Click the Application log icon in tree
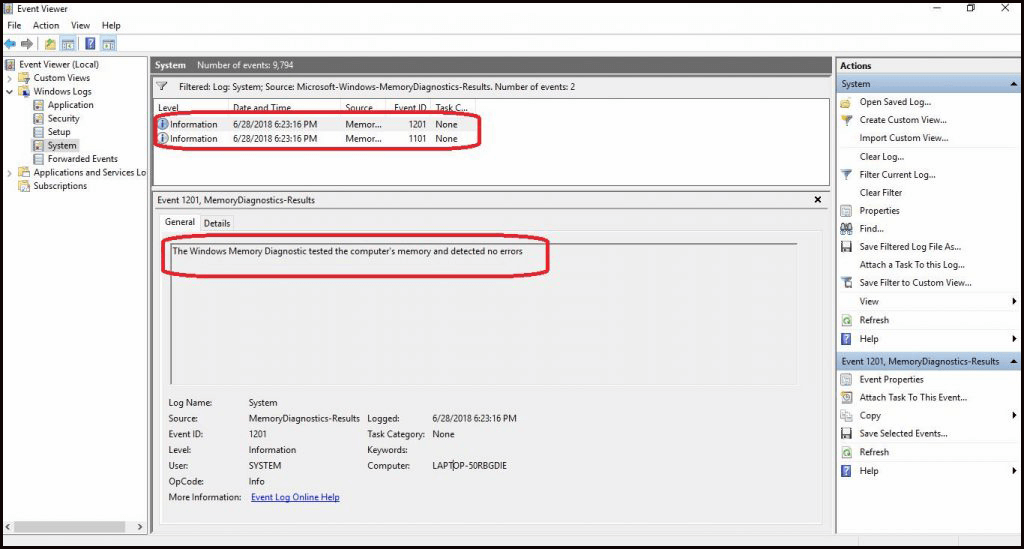This screenshot has height=549, width=1024. pyautogui.click(x=39, y=105)
